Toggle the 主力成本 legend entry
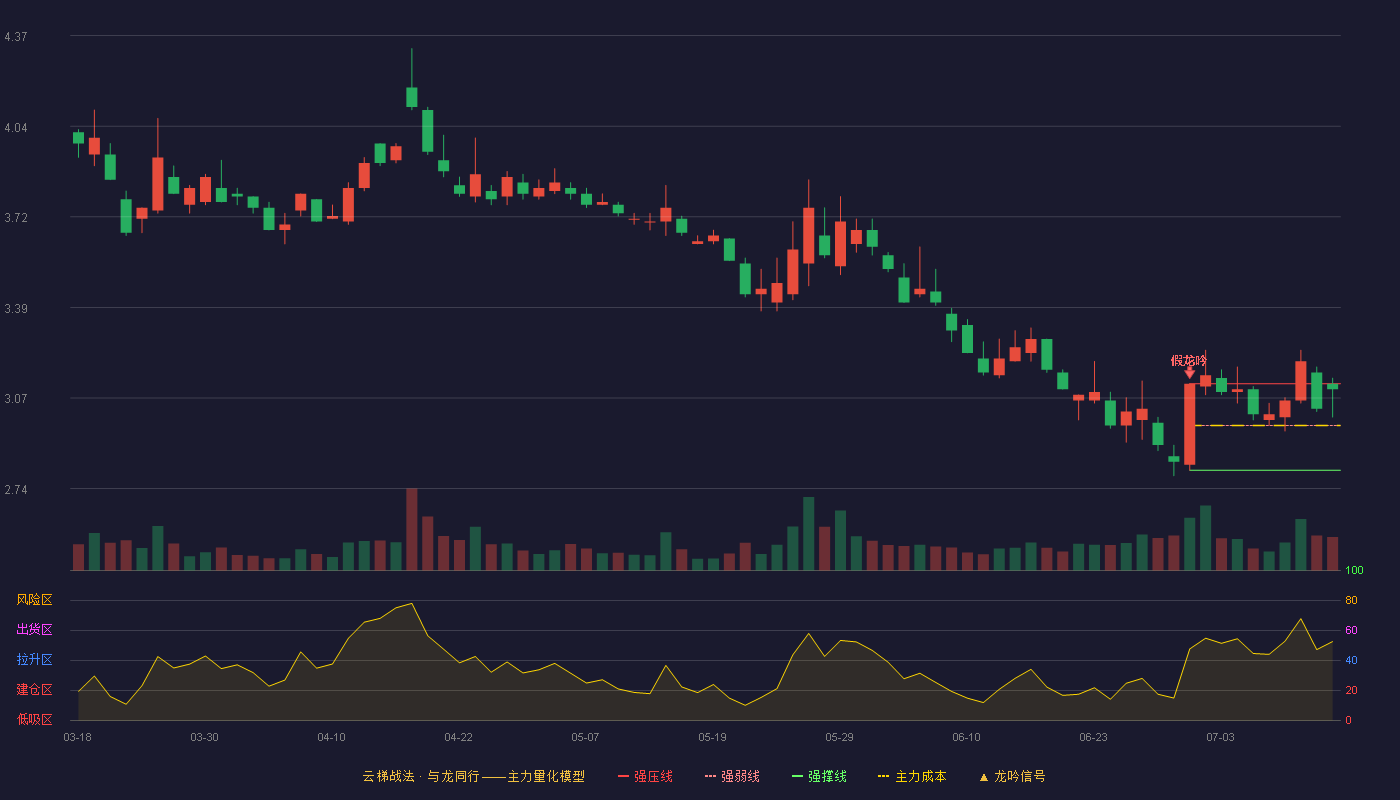Screen dimensions: 1400x800 pyautogui.click(x=912, y=776)
